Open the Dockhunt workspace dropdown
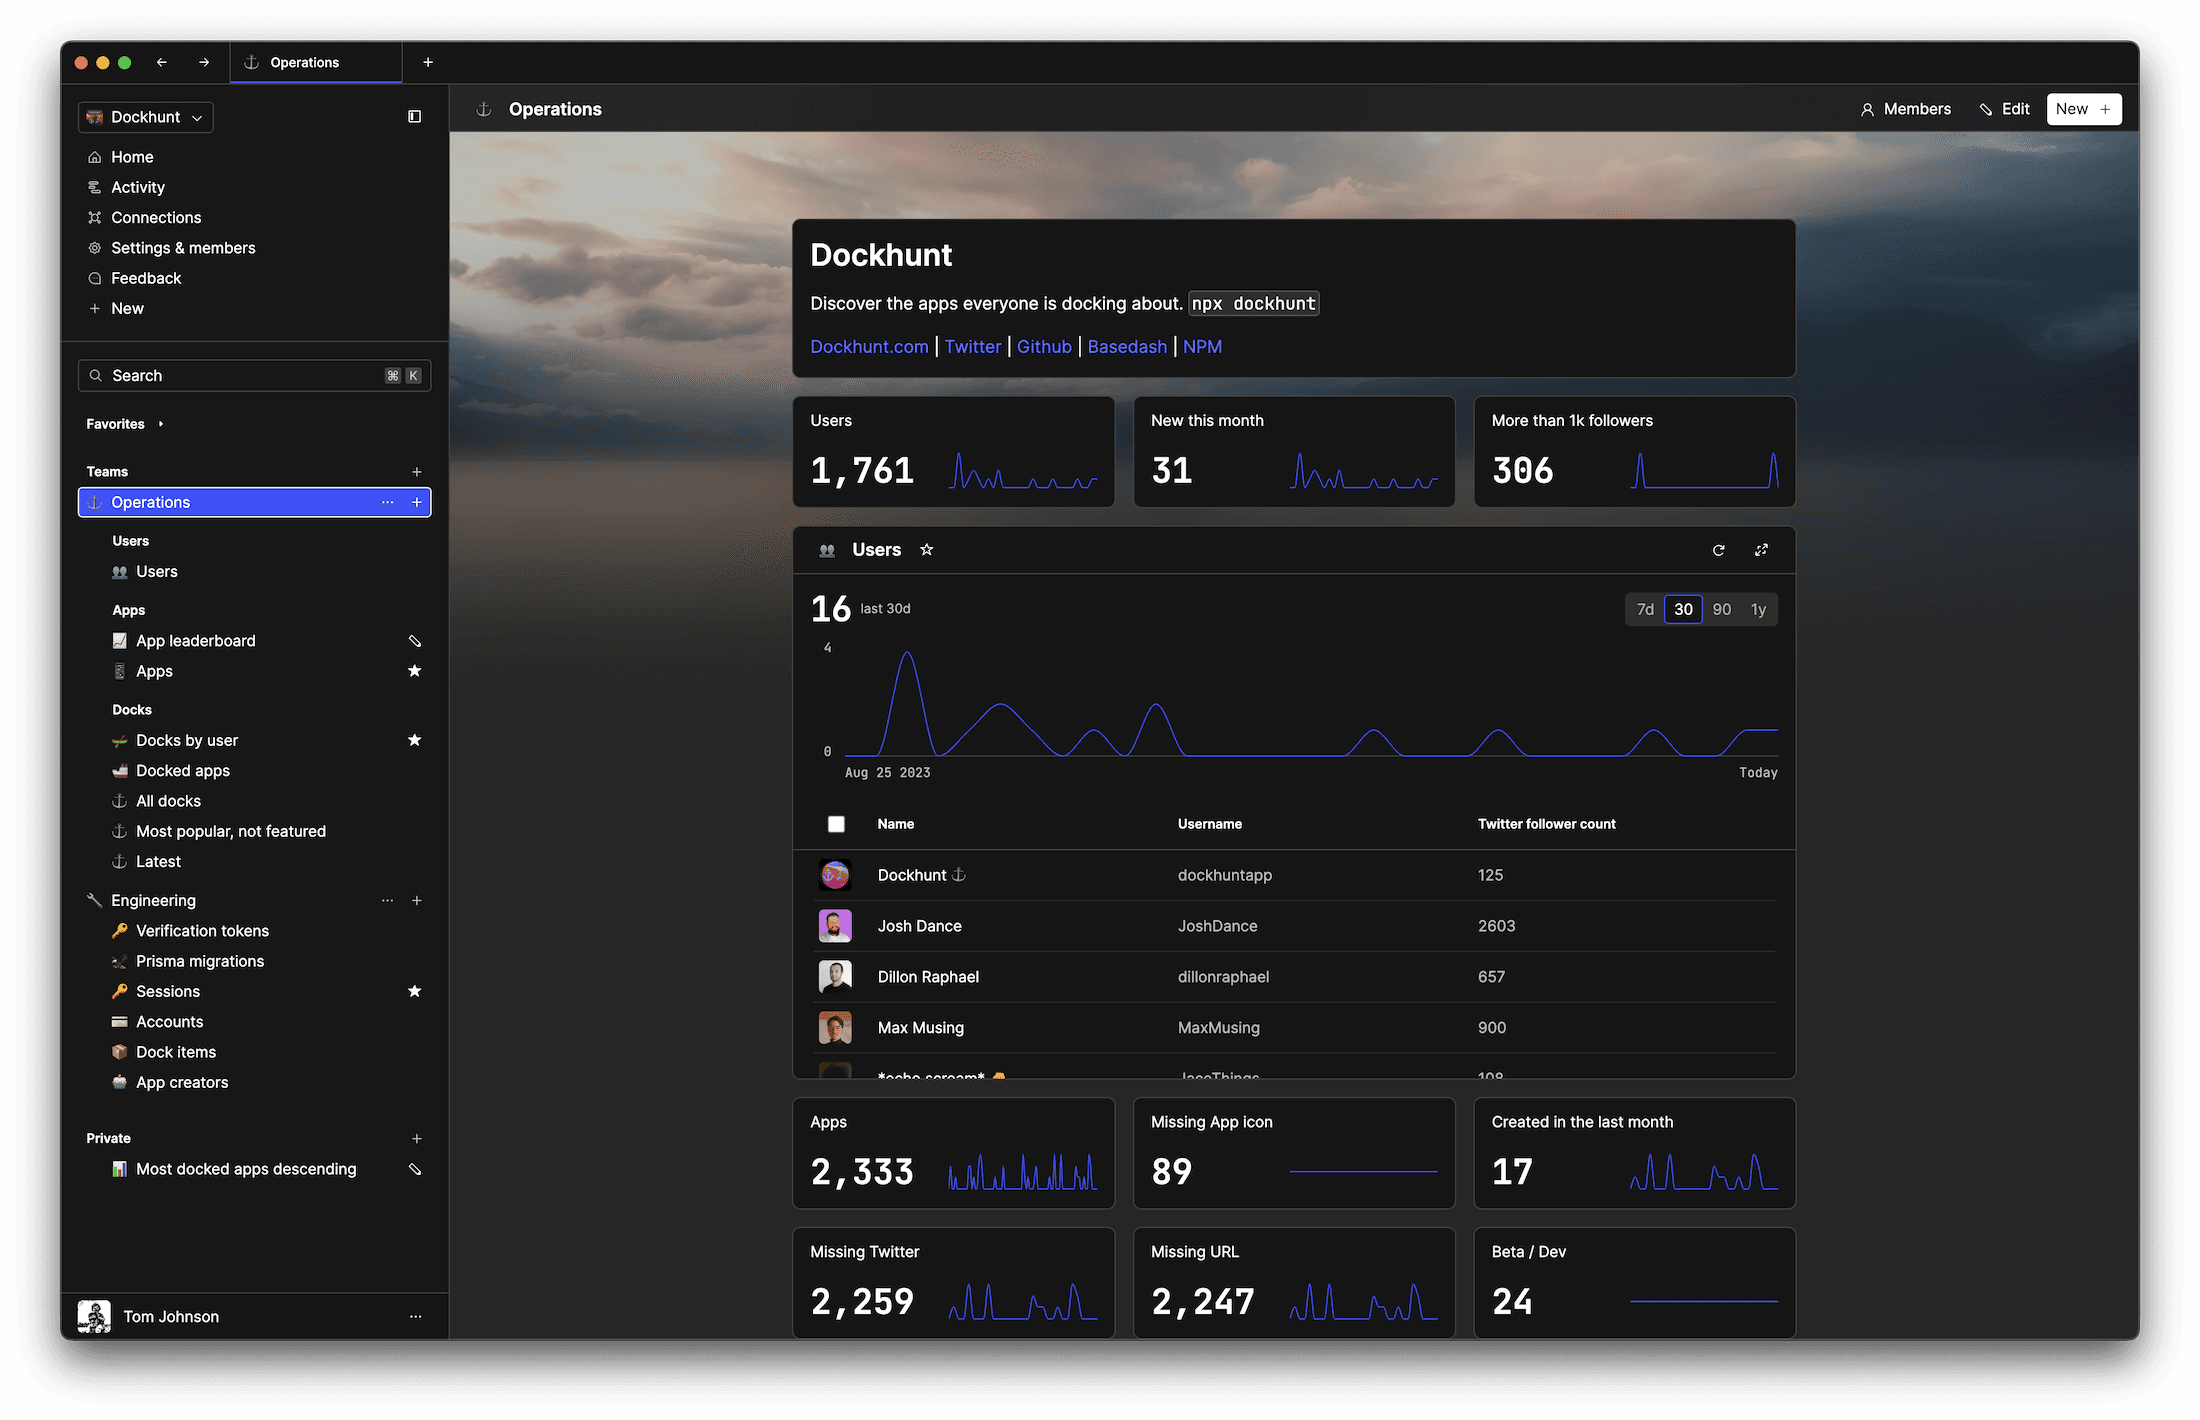Viewport: 2200px width, 1420px height. (x=146, y=117)
